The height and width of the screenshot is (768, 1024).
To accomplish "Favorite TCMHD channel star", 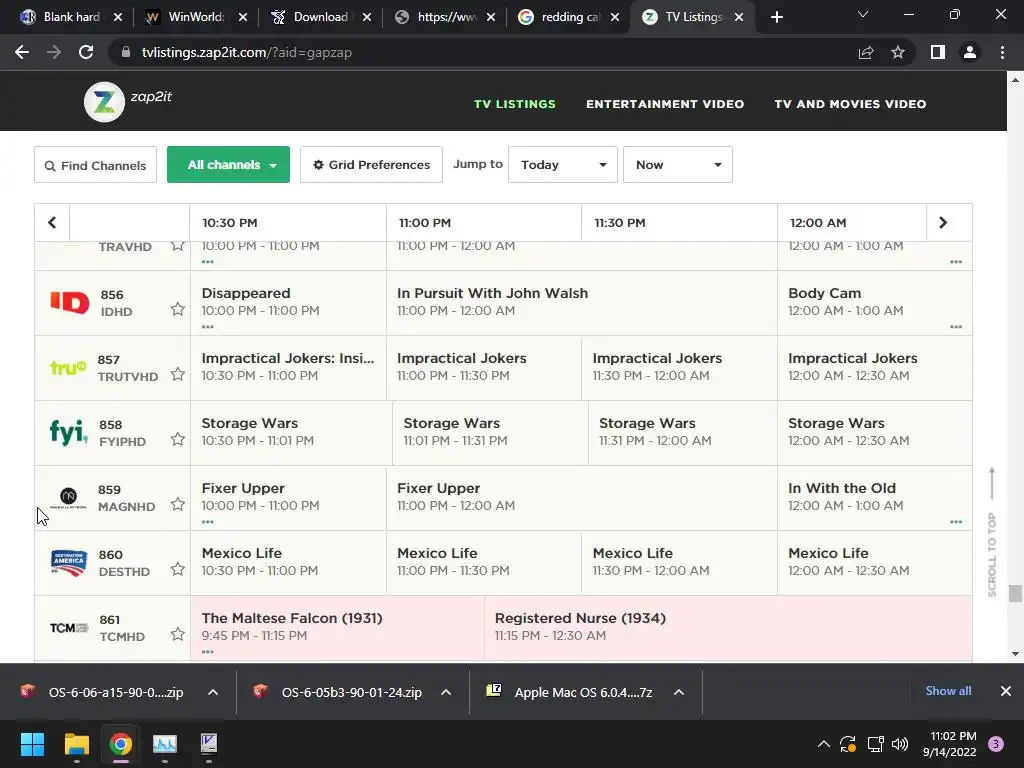I will pos(178,634).
